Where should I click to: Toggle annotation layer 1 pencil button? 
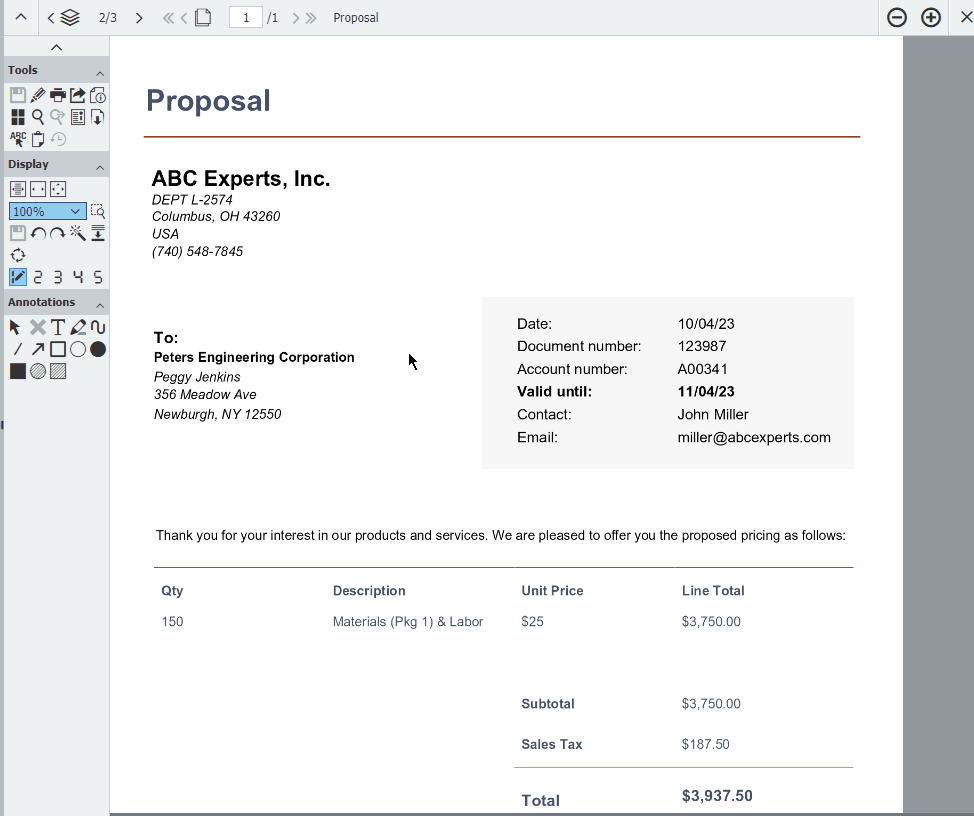click(18, 277)
